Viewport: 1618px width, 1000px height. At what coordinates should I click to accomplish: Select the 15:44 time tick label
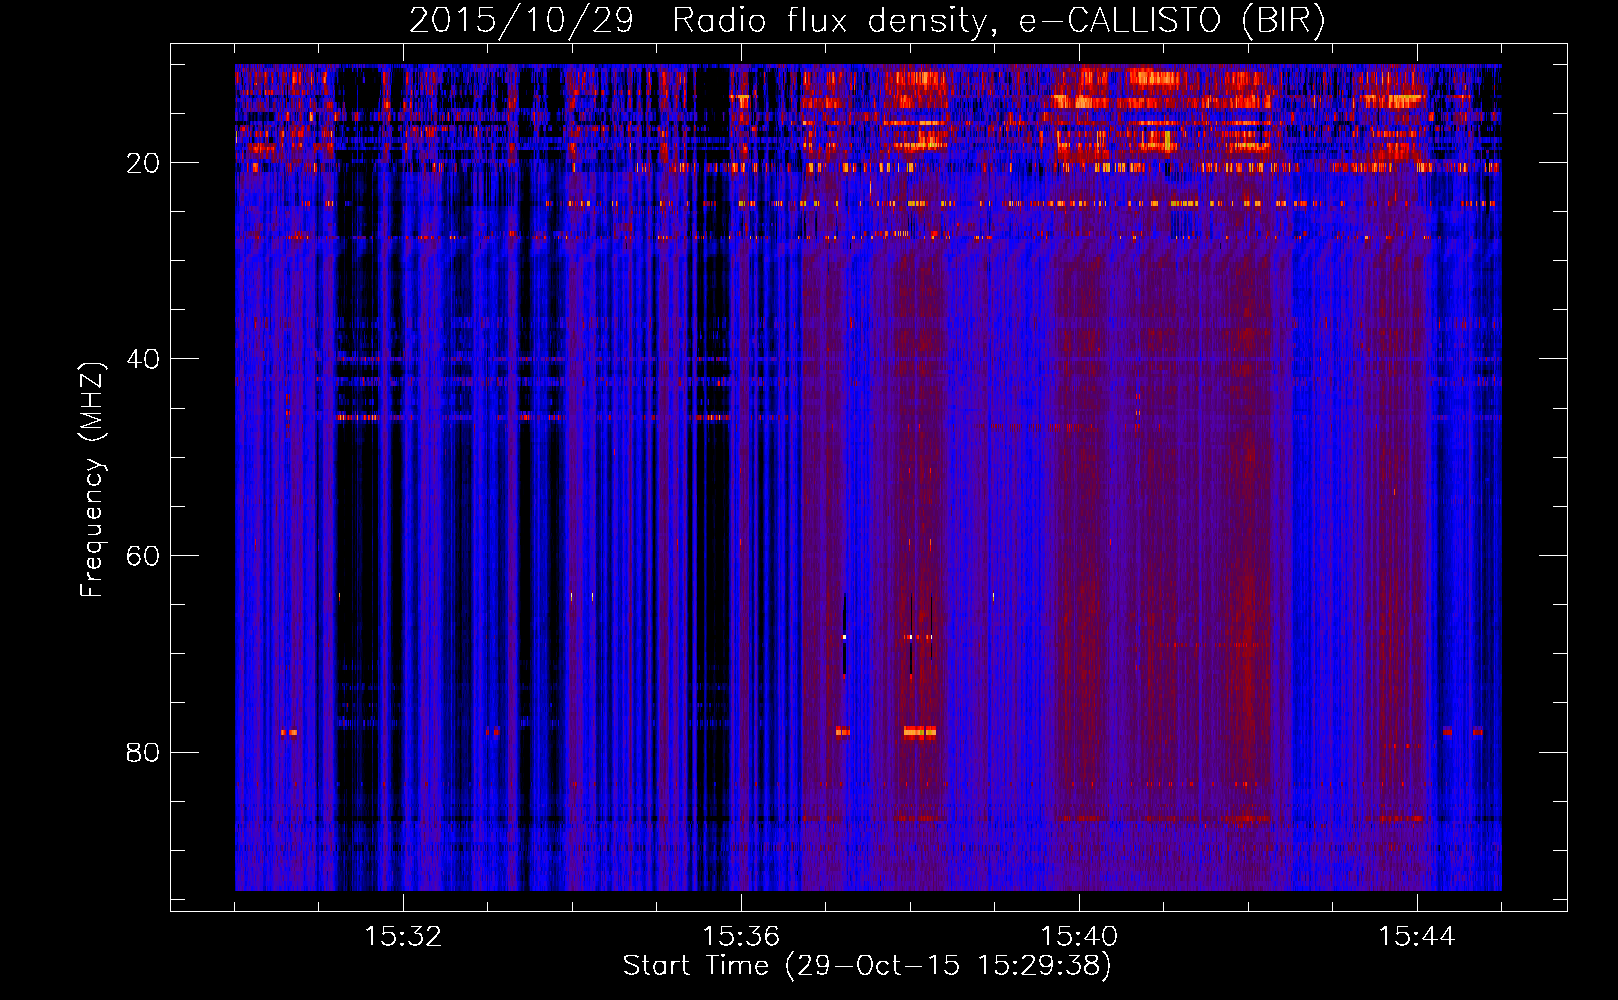[x=1417, y=937]
